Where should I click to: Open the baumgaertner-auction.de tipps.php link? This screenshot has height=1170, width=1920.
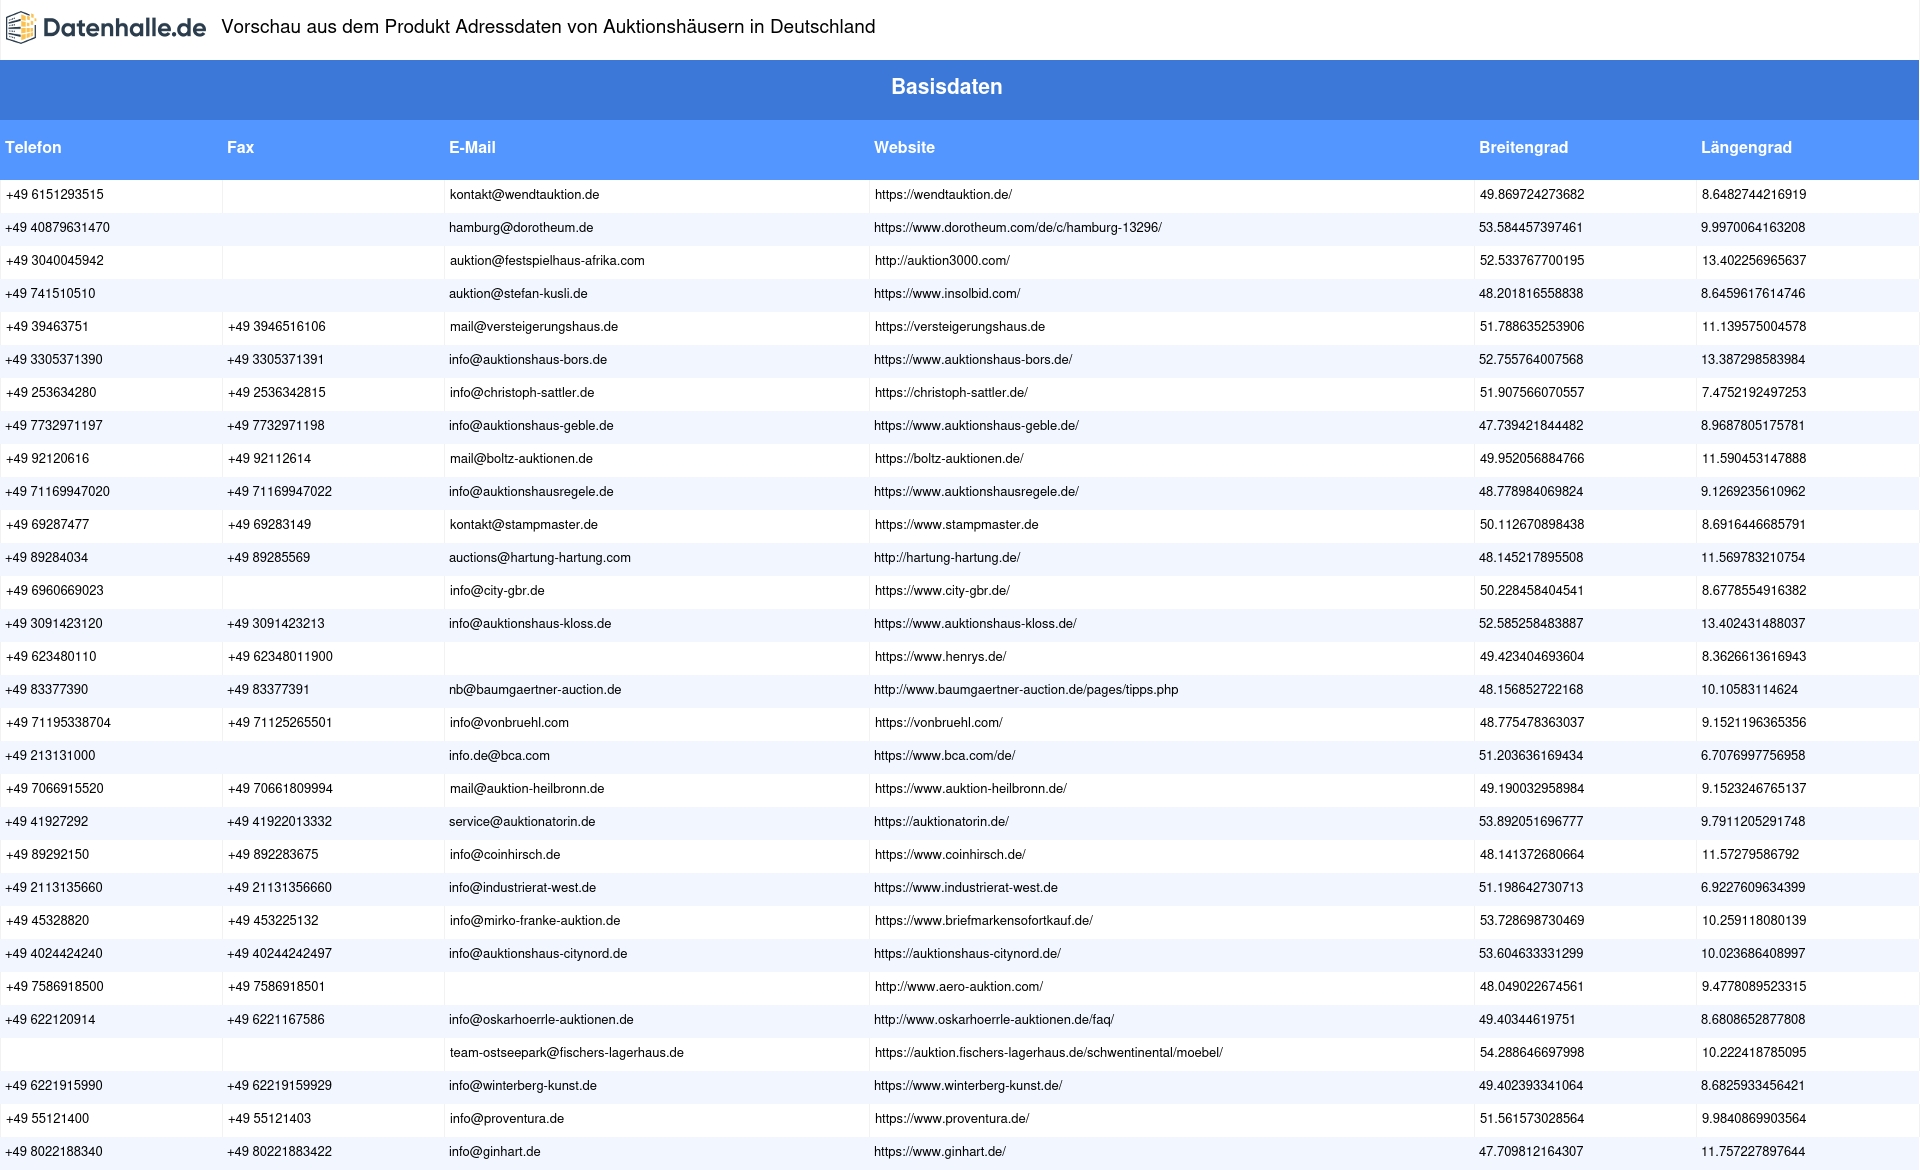(1026, 690)
